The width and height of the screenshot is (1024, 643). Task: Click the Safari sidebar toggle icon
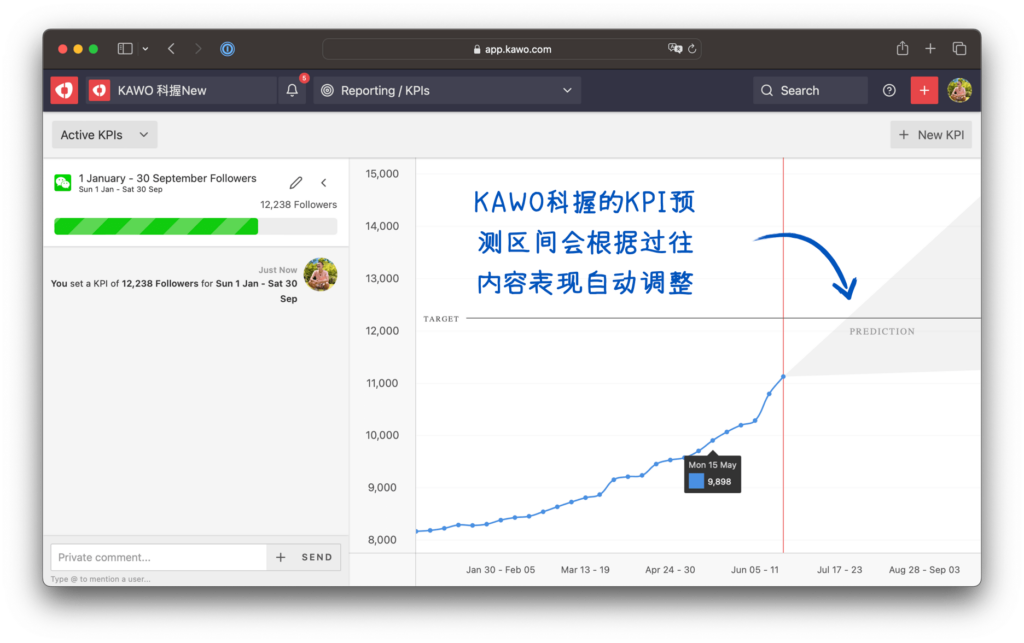click(x=125, y=49)
